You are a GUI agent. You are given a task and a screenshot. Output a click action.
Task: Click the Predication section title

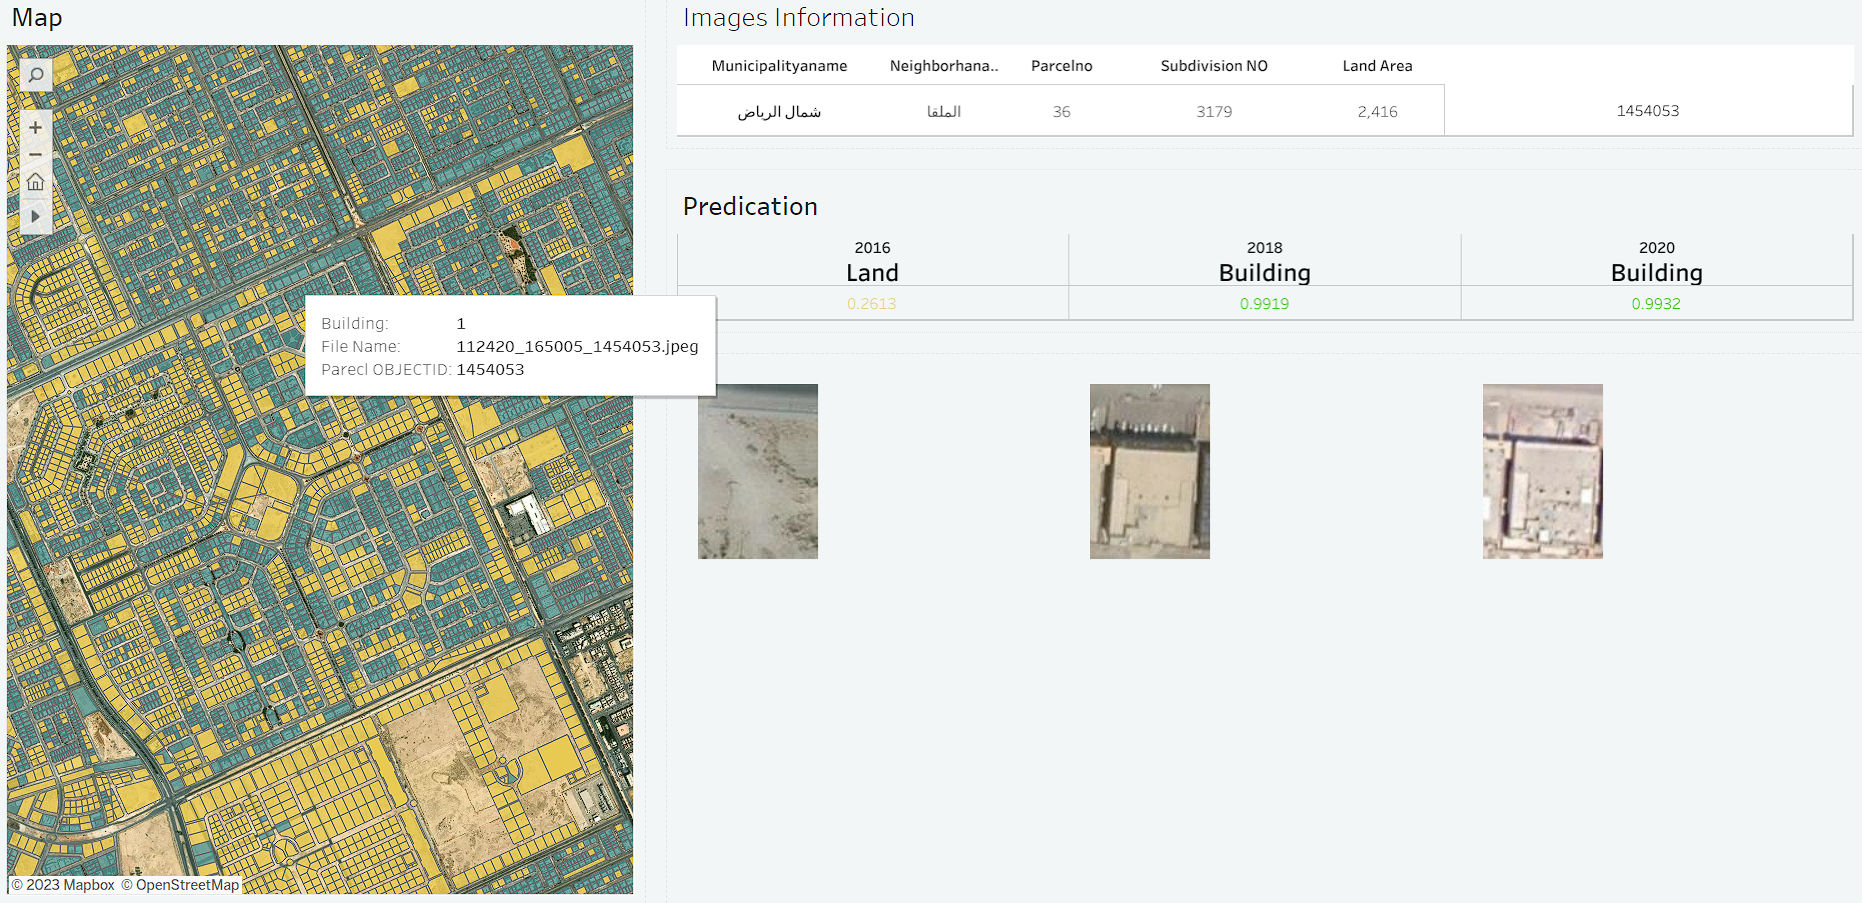(750, 206)
